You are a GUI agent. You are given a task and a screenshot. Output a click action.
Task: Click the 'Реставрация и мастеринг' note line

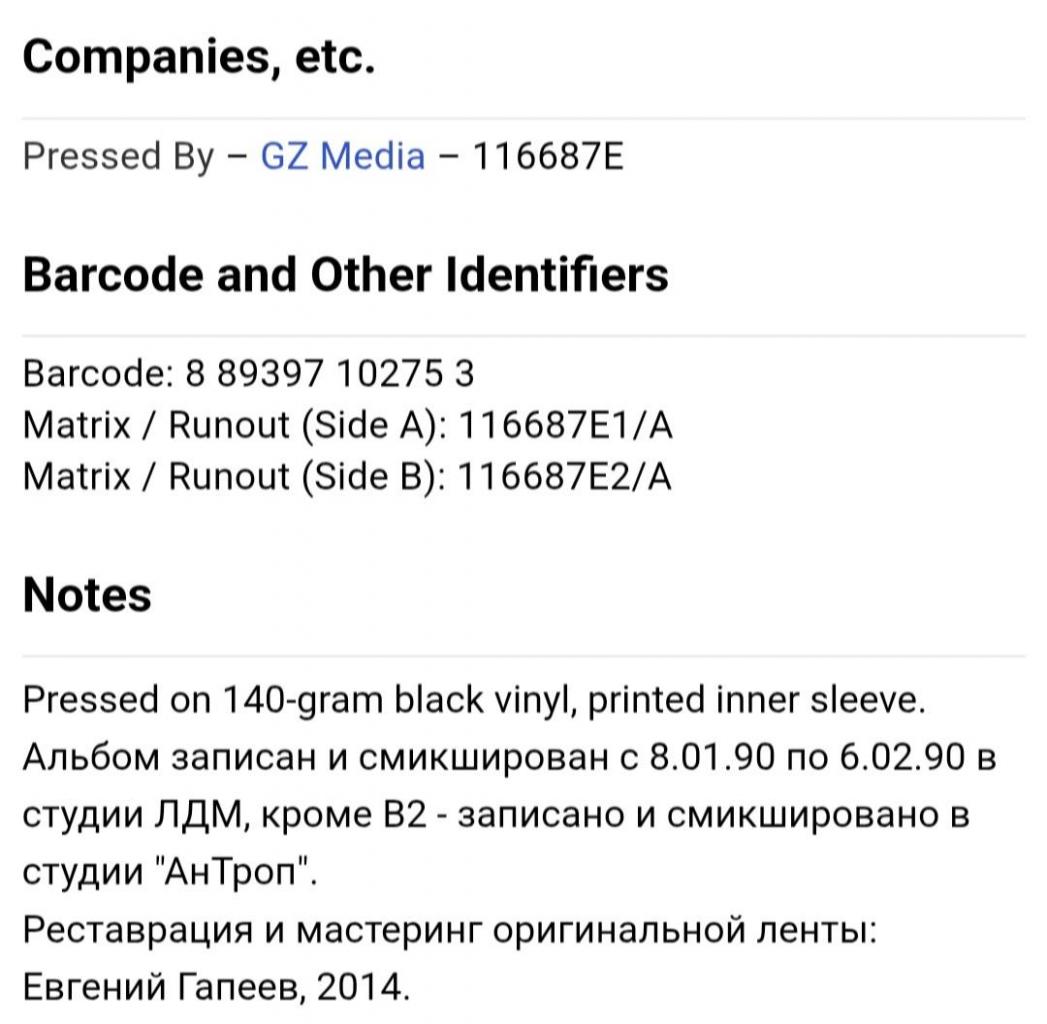click(x=449, y=930)
